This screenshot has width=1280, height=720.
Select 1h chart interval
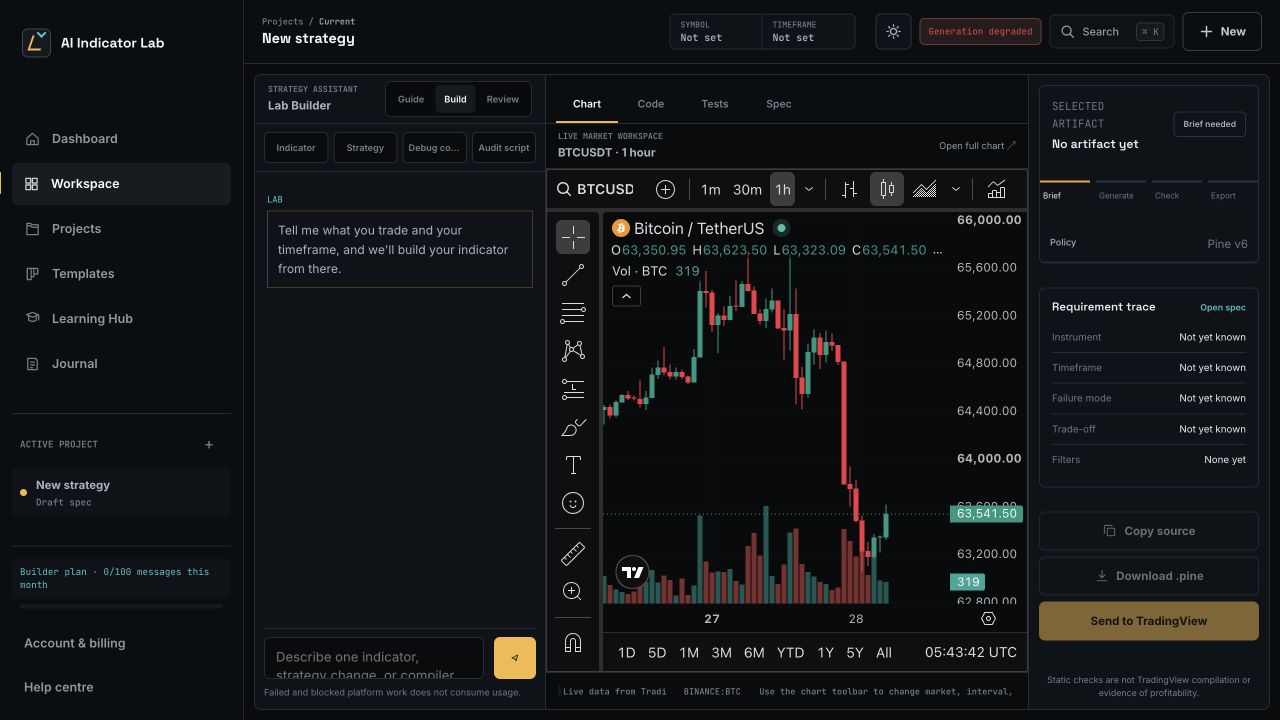(x=783, y=189)
